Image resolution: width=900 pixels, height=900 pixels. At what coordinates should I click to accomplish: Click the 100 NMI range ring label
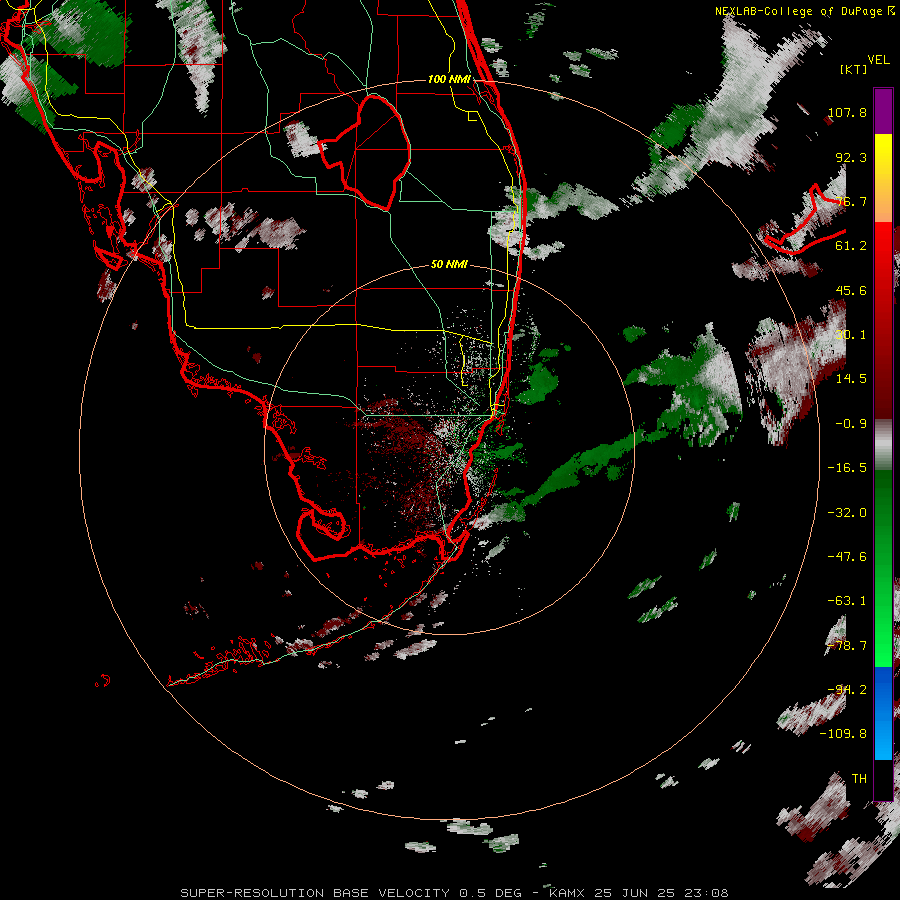click(449, 79)
